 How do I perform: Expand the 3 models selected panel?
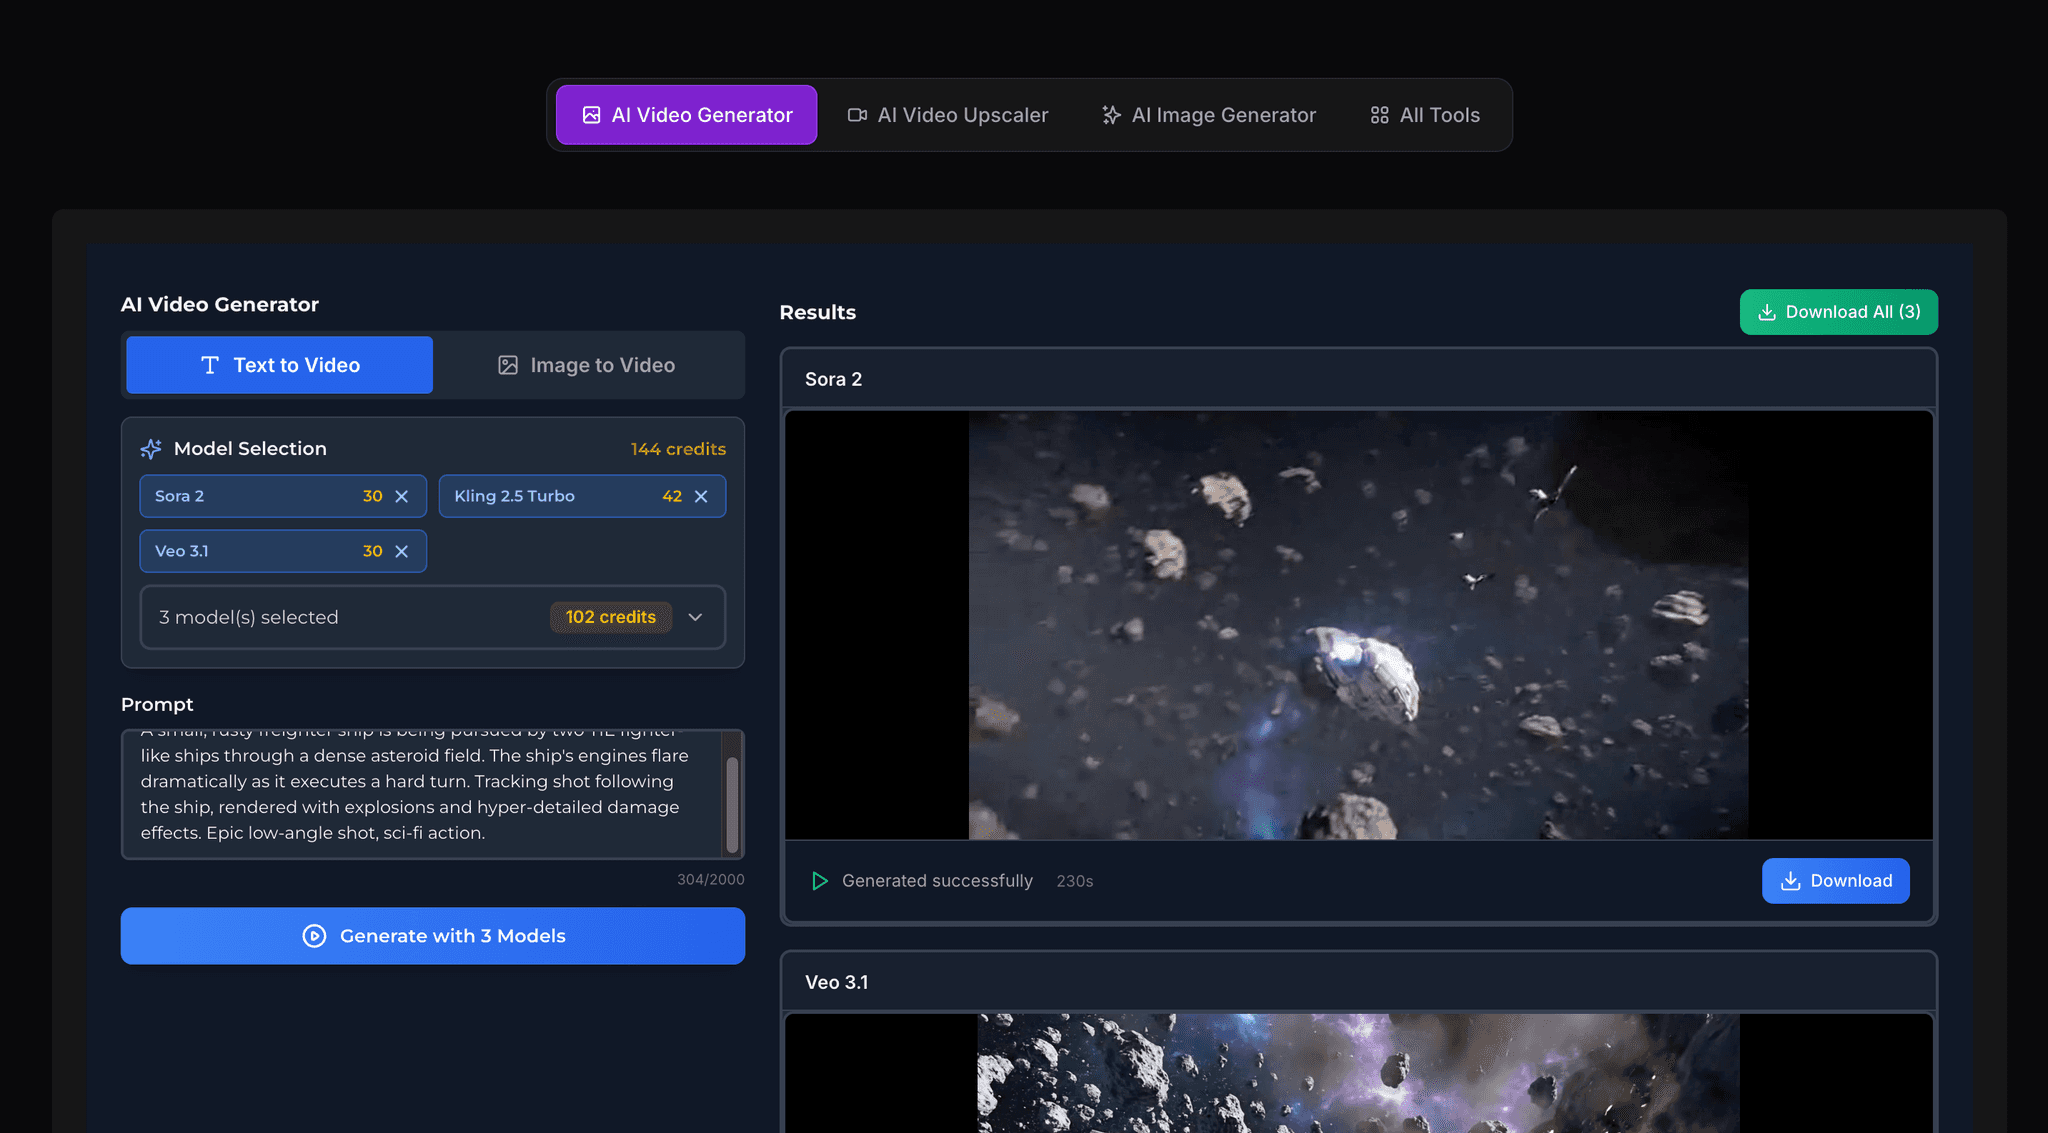click(x=696, y=617)
